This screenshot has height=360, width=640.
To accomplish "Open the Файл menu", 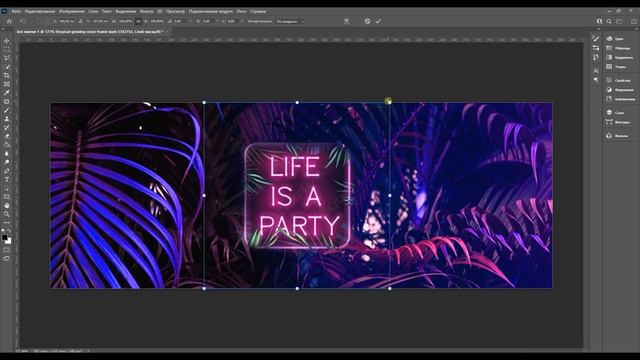I will [x=16, y=11].
